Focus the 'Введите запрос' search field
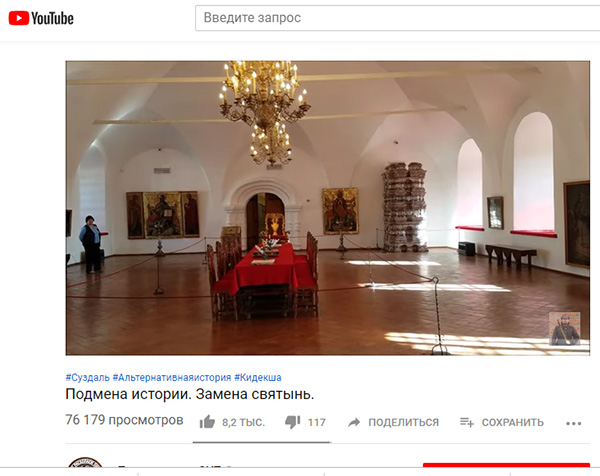The image size is (600, 476). 398,18
